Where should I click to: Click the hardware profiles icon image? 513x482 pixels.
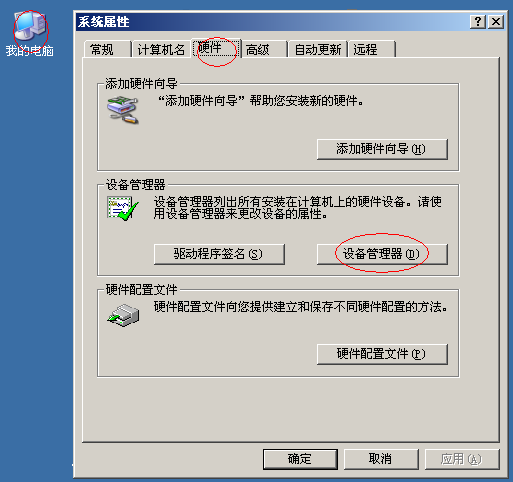[123, 315]
